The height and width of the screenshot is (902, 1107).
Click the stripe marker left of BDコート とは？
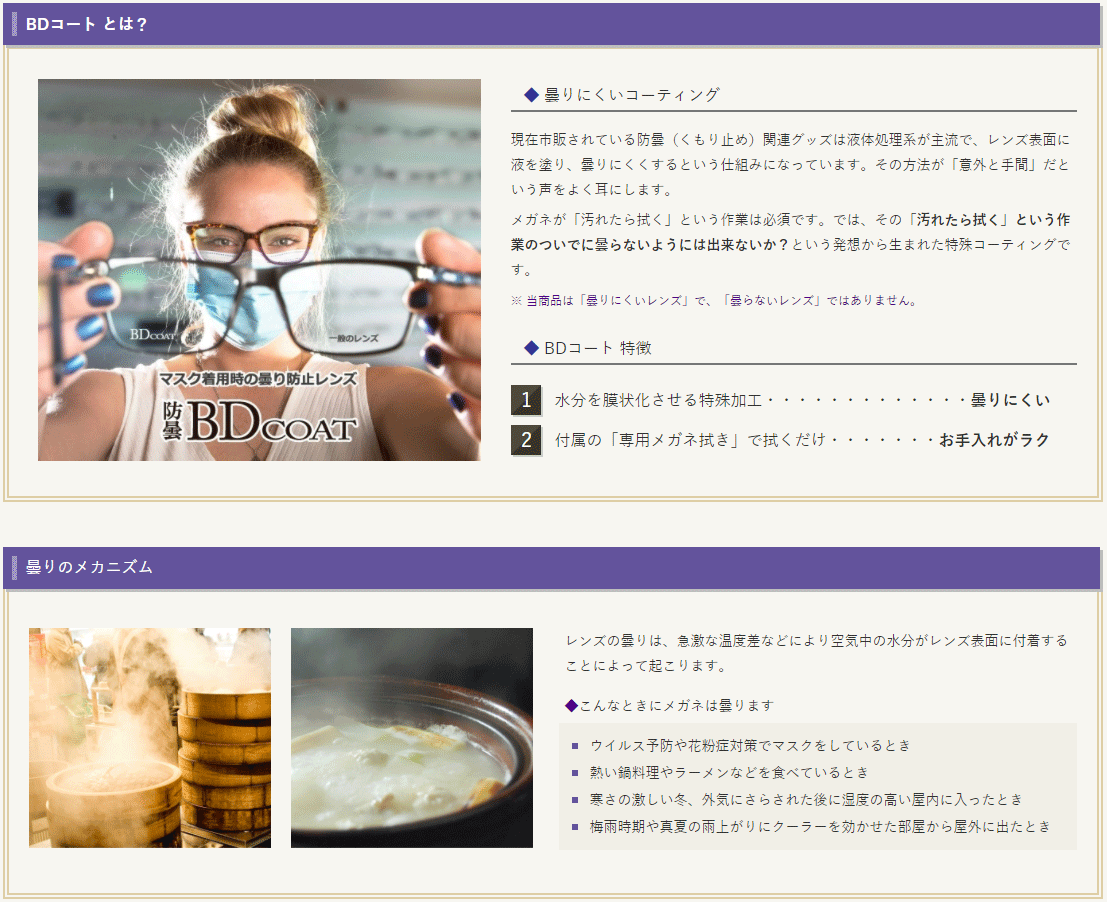coord(15,24)
